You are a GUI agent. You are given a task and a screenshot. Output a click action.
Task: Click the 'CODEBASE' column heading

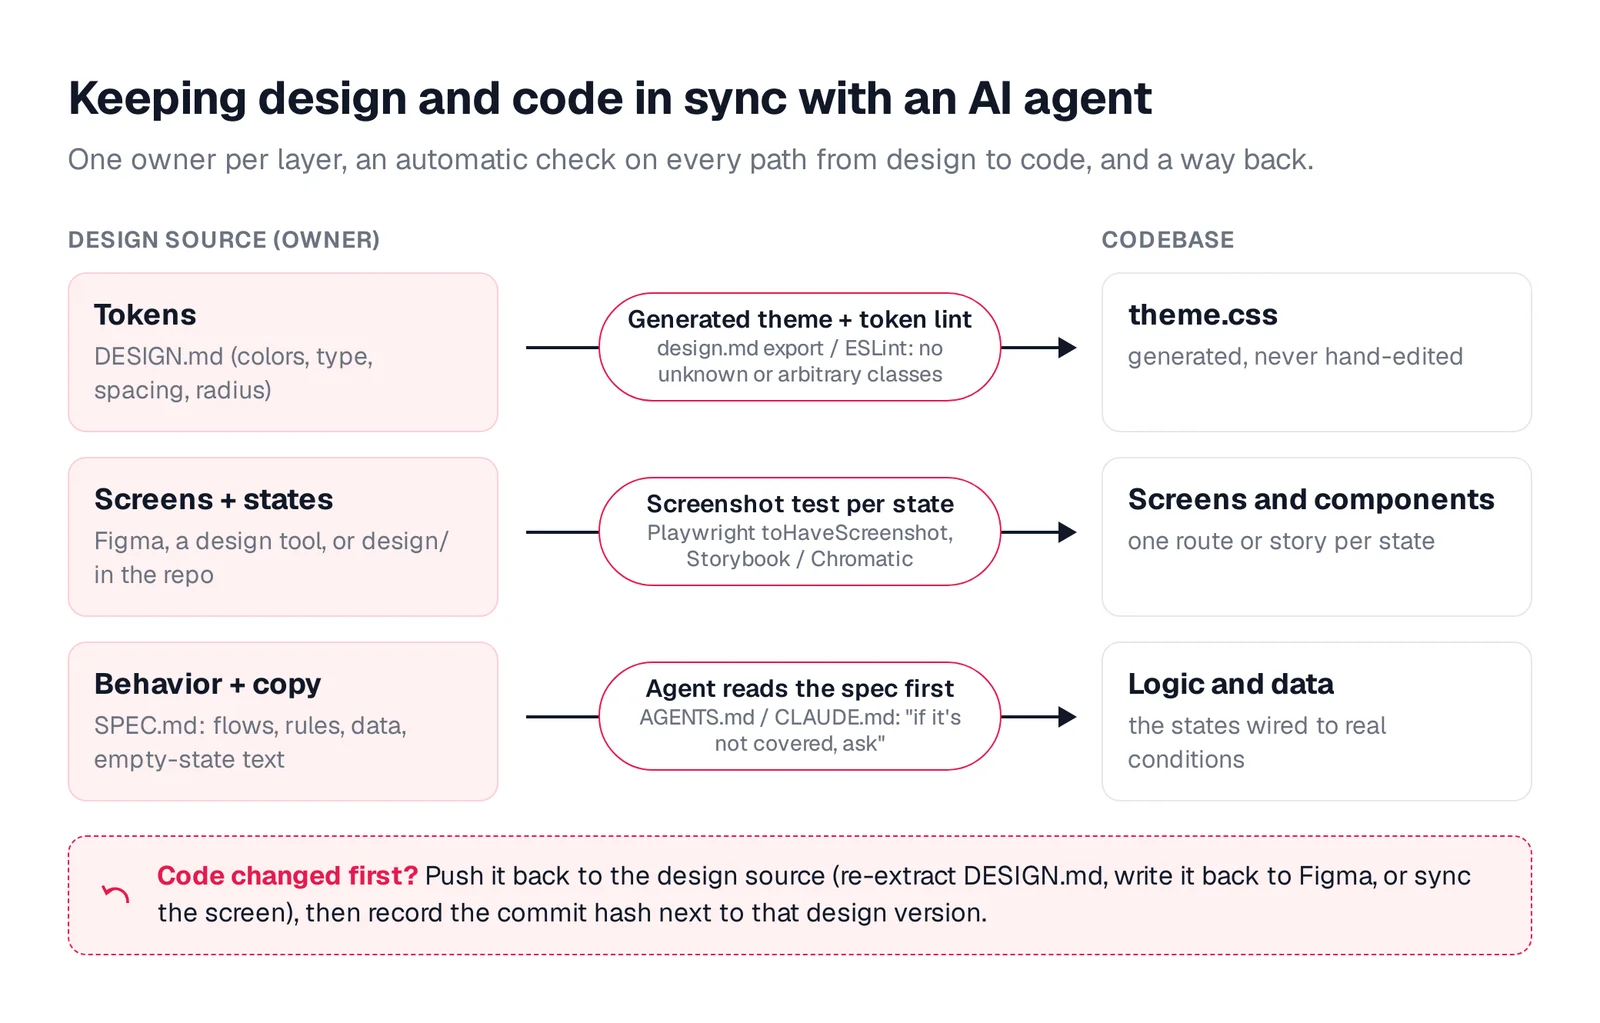tap(1168, 240)
